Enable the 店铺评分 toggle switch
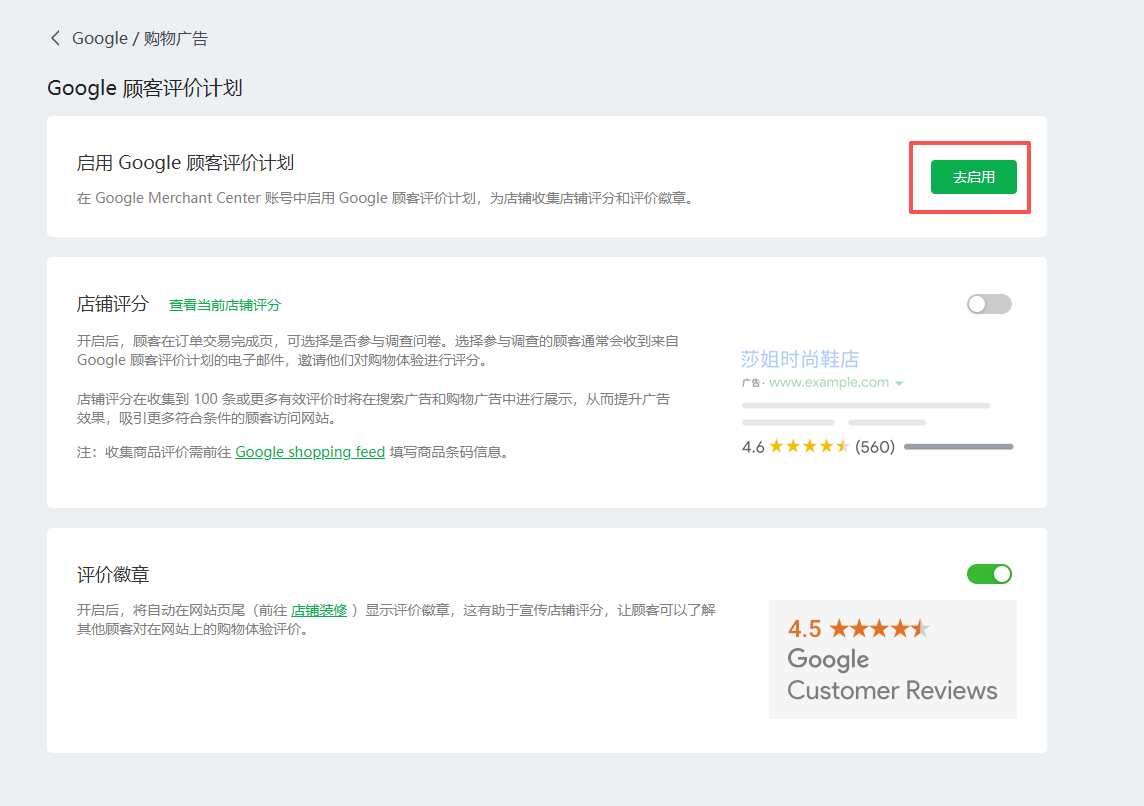The image size is (1144, 806). (x=989, y=304)
